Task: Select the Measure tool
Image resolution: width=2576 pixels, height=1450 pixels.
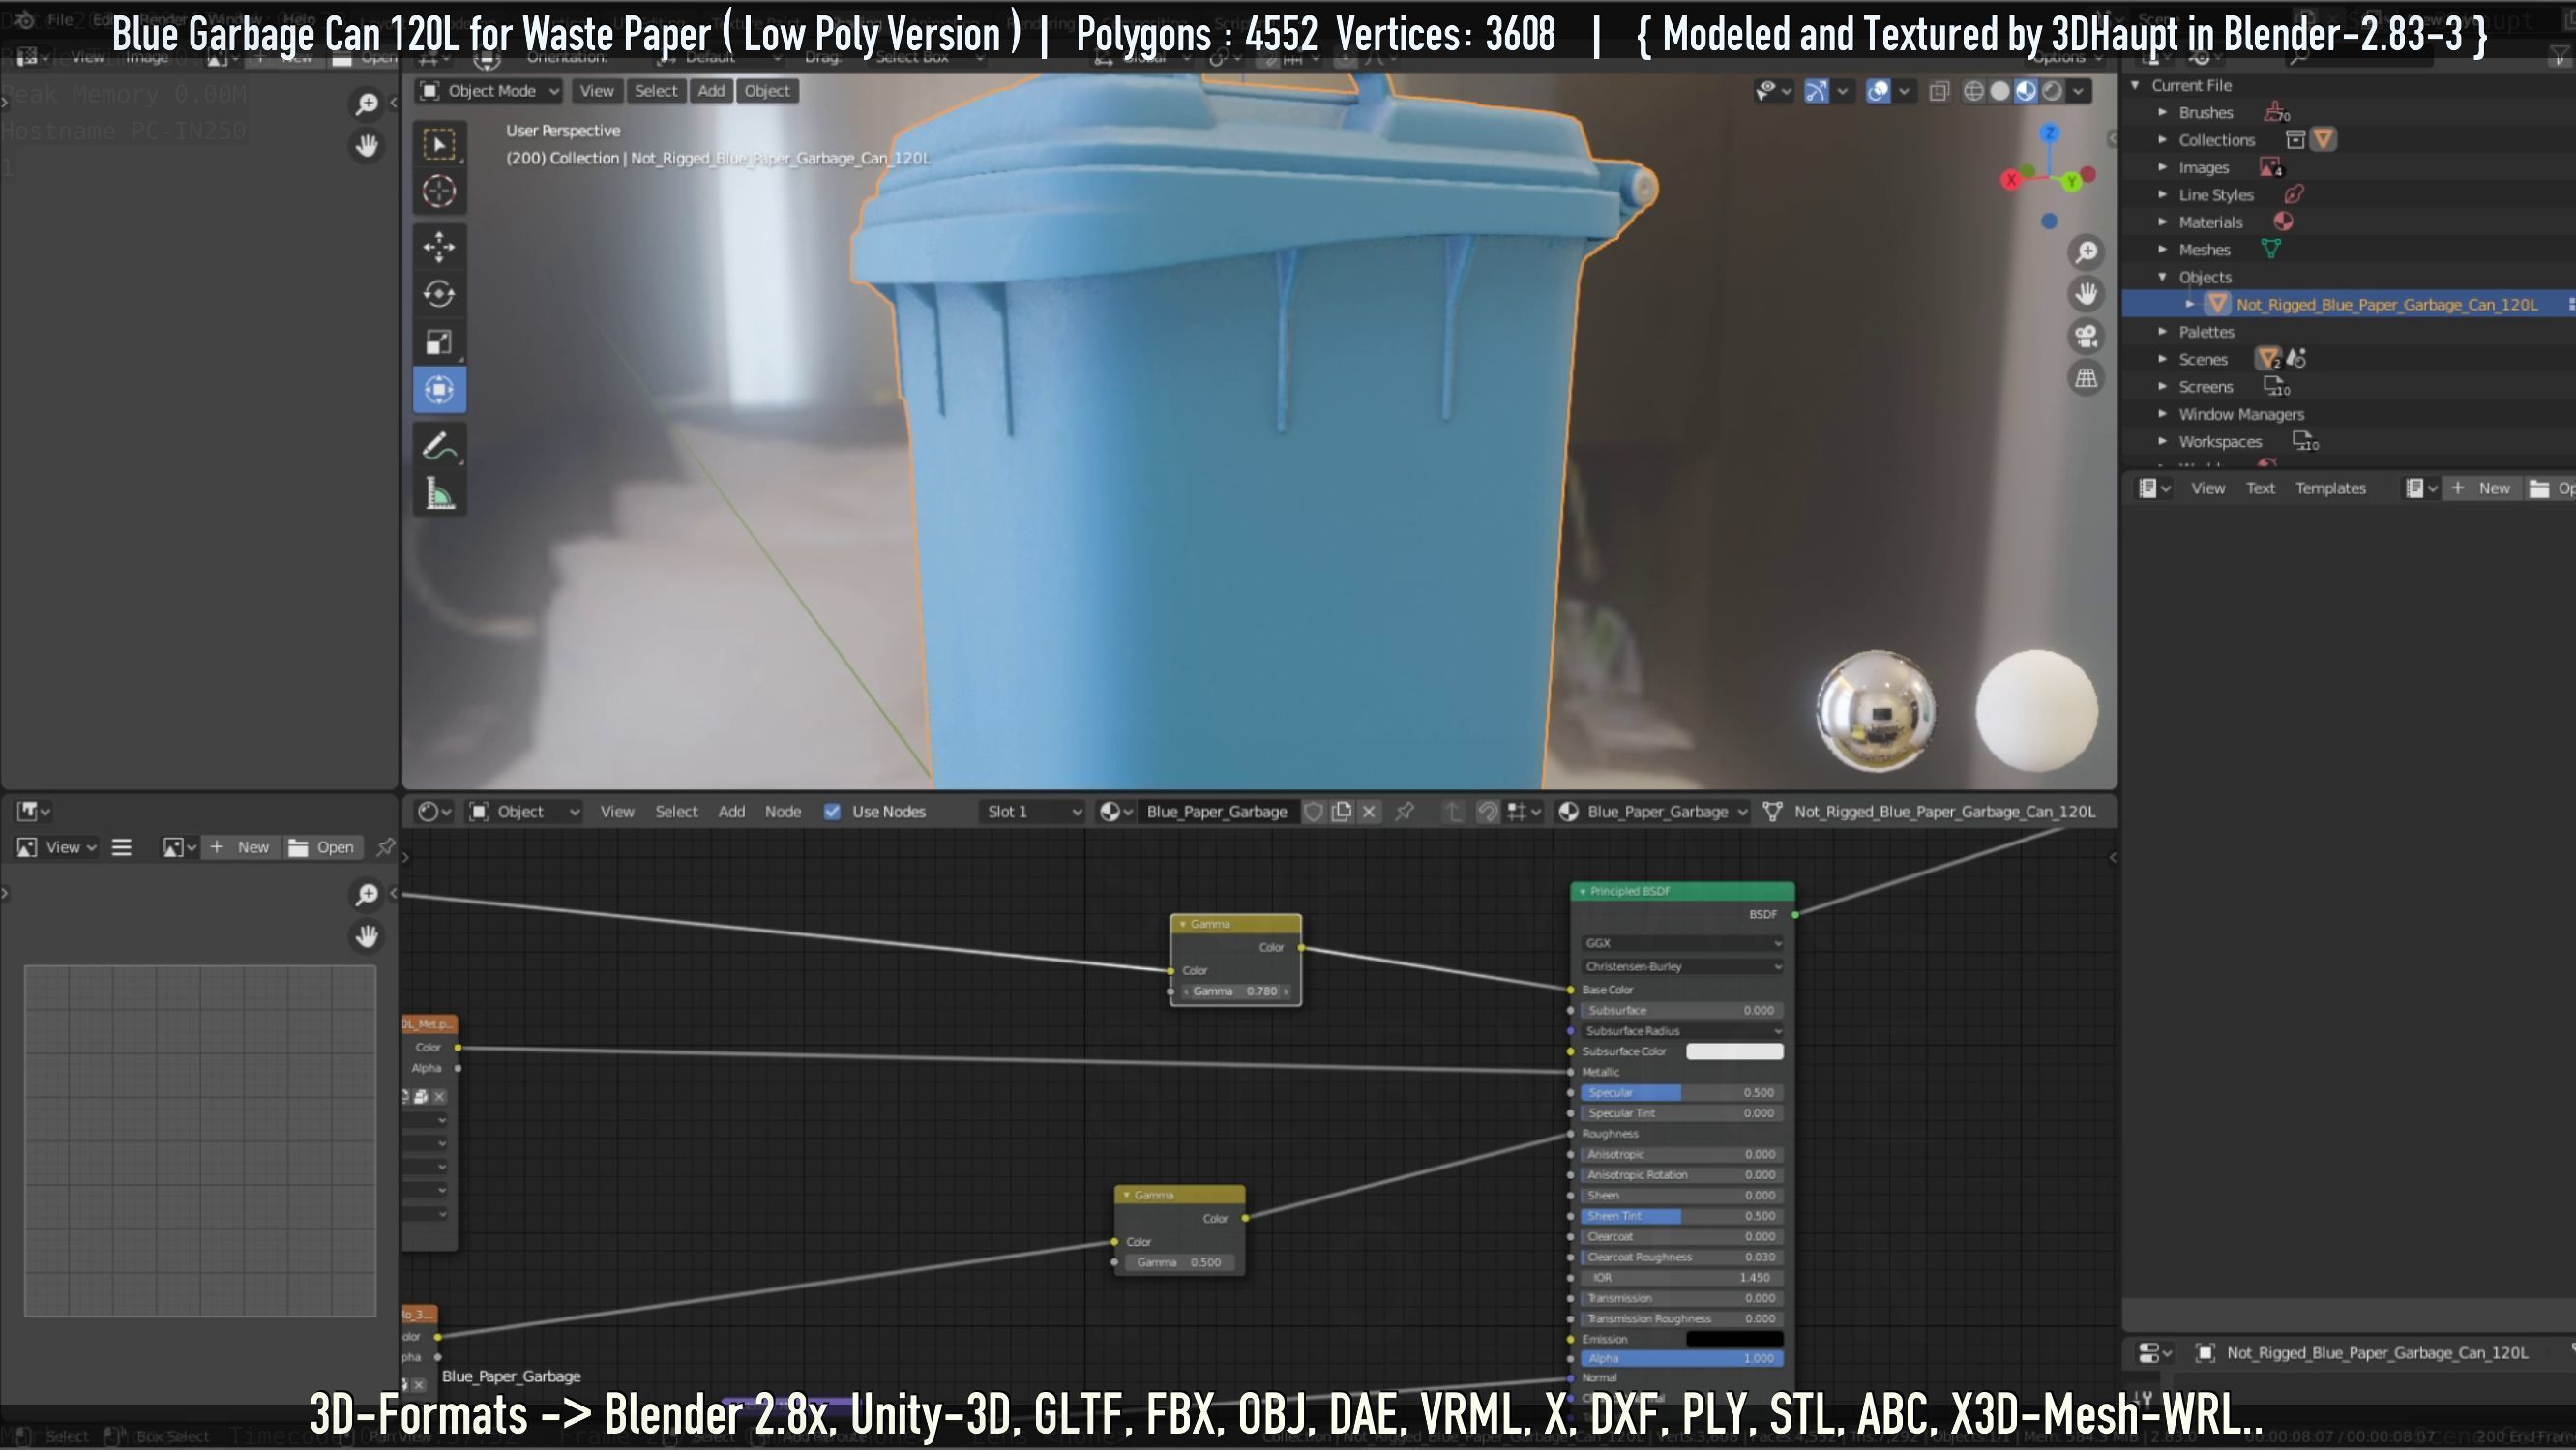Action: 439,494
